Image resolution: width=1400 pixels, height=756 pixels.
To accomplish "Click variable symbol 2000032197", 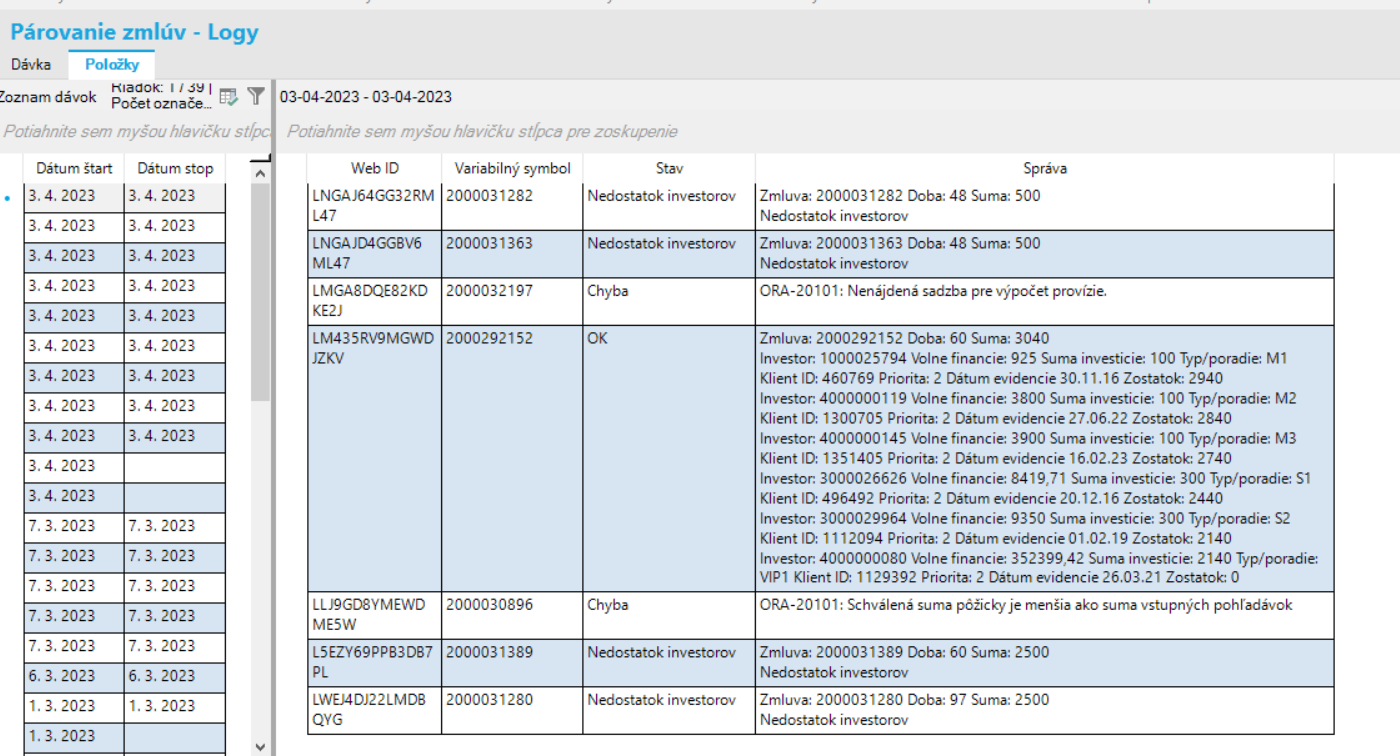I will [489, 291].
